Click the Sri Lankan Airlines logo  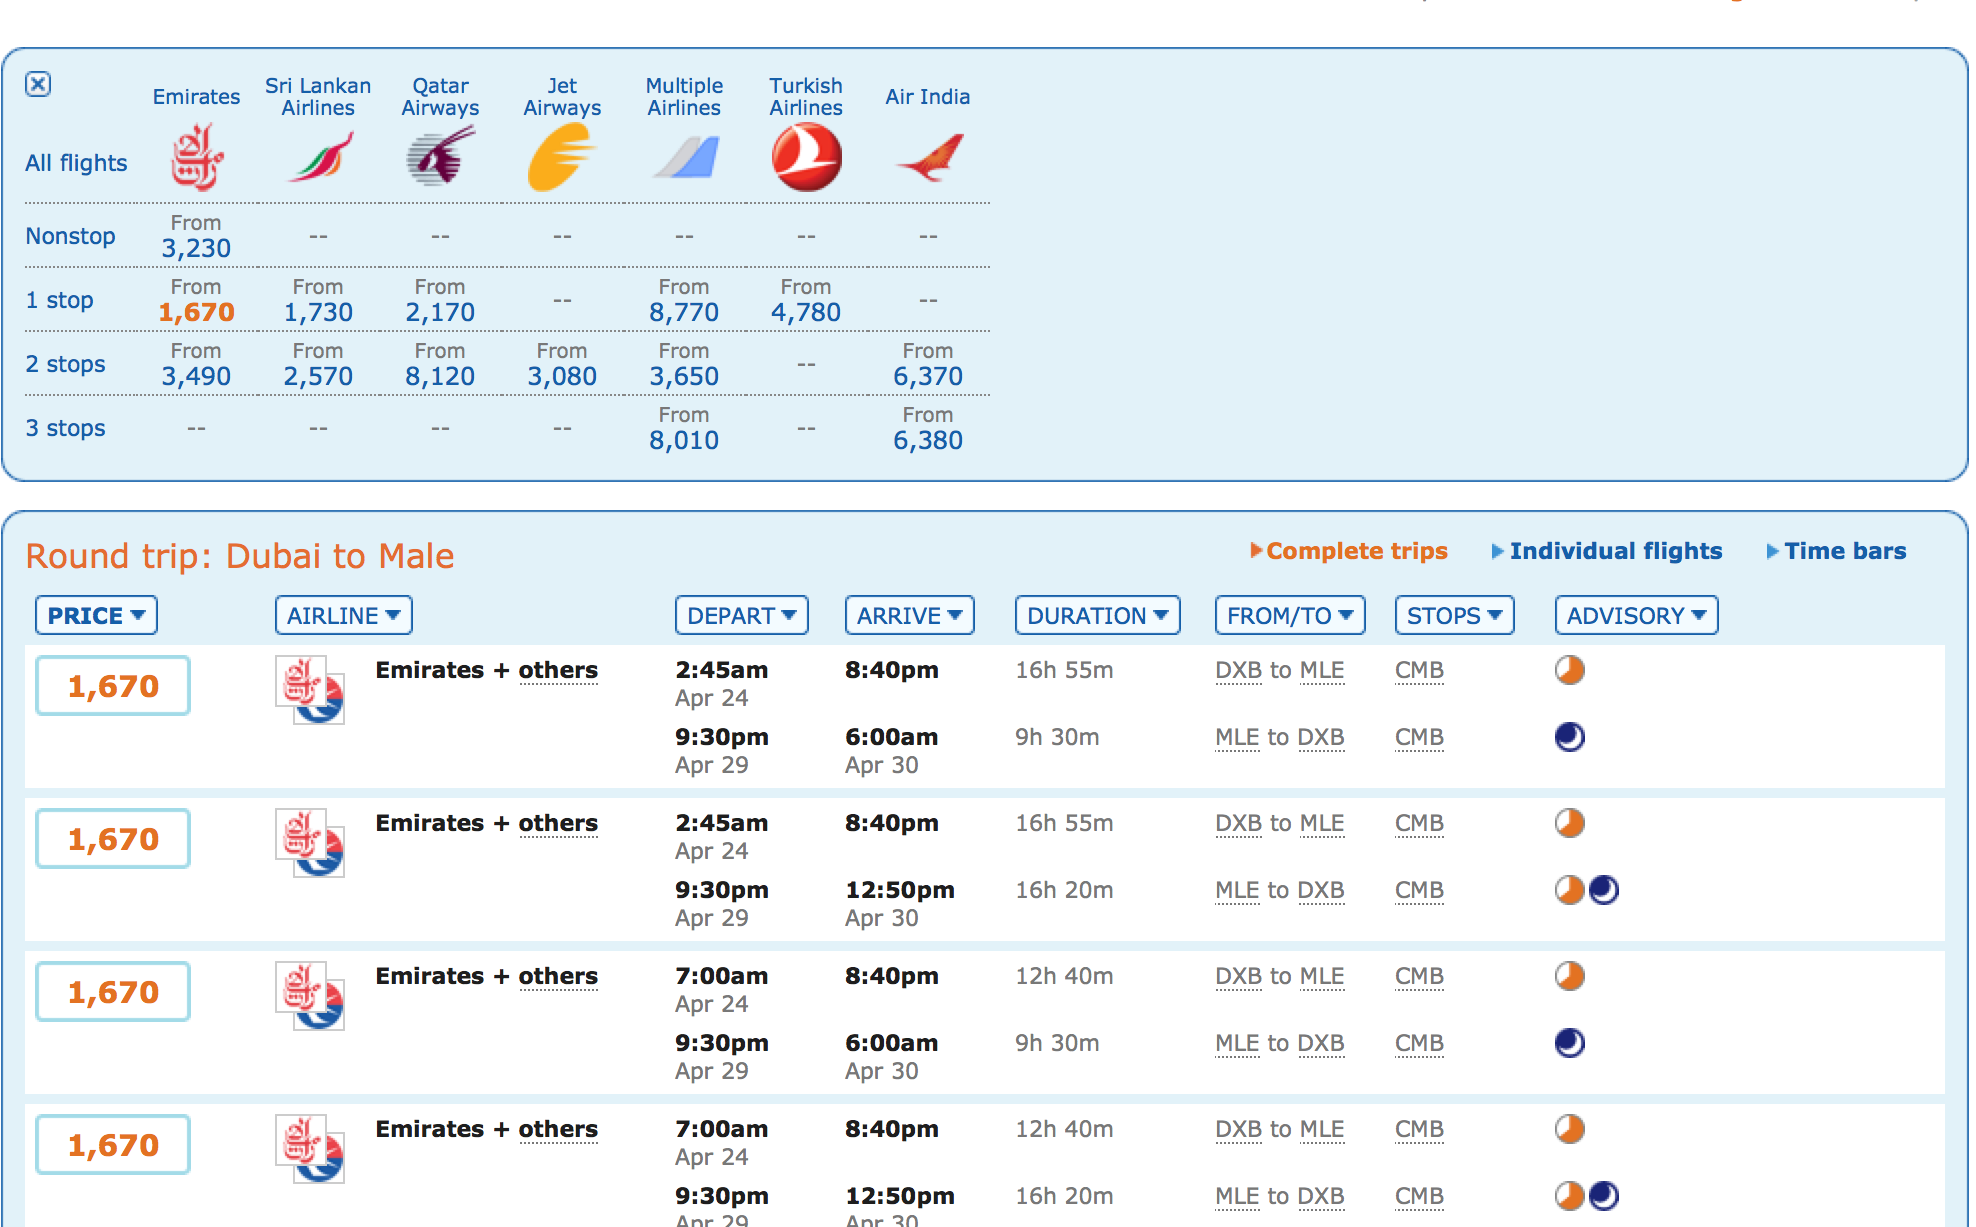click(320, 157)
